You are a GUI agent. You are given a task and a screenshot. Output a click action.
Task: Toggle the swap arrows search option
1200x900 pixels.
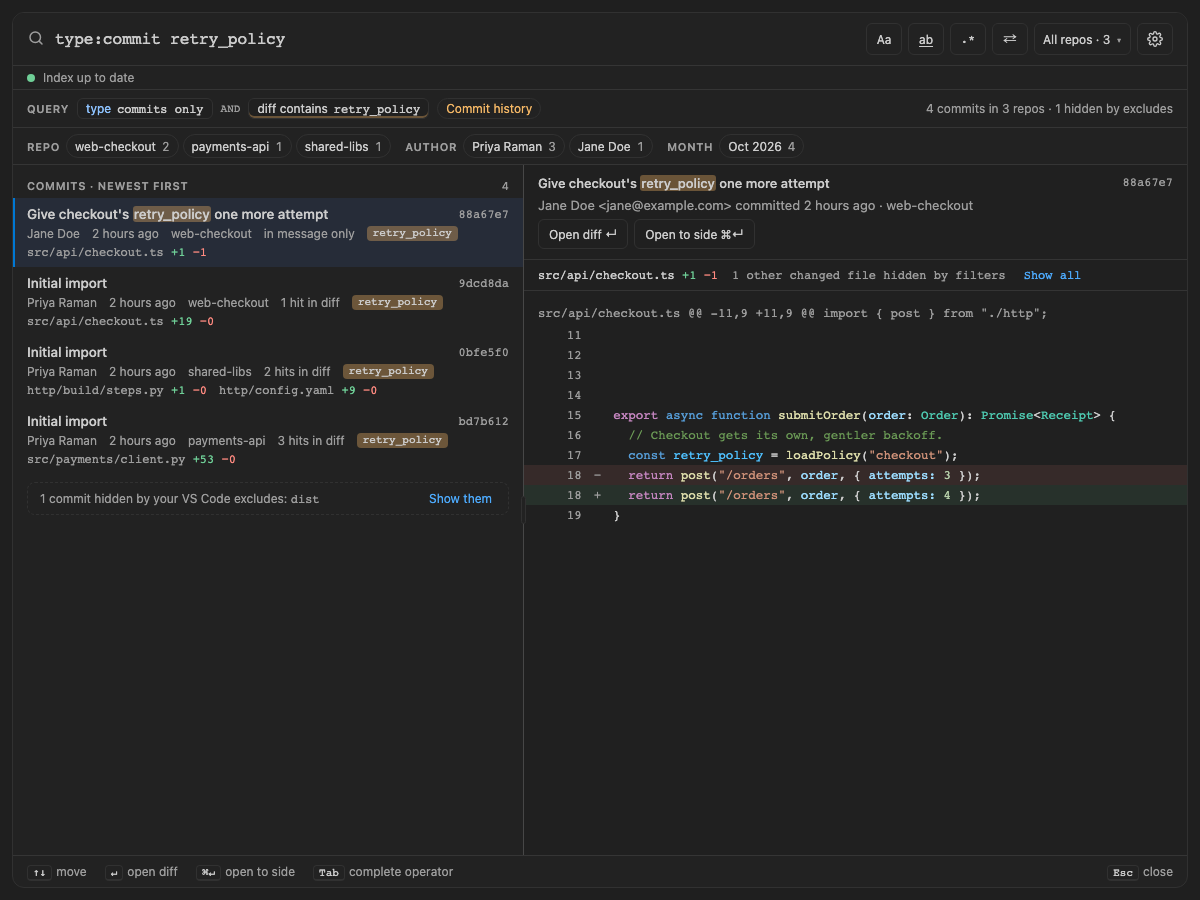pyautogui.click(x=1010, y=39)
